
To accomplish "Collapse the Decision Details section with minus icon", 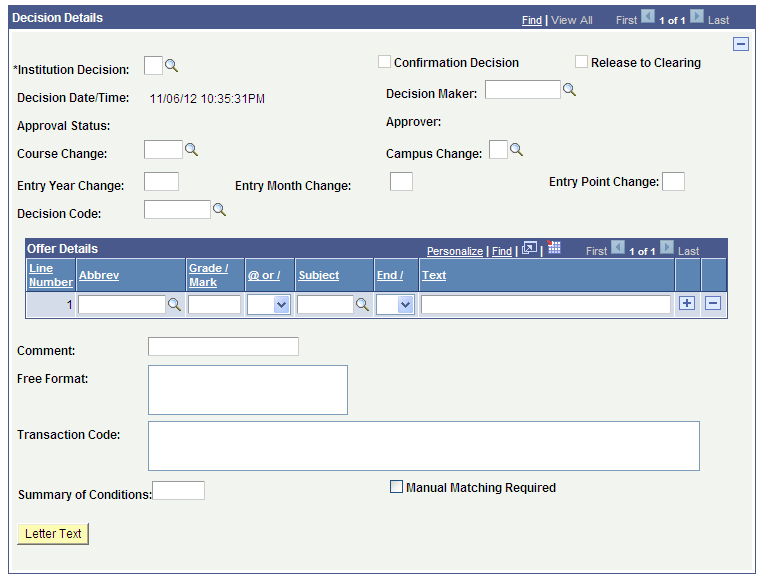I will 741,44.
